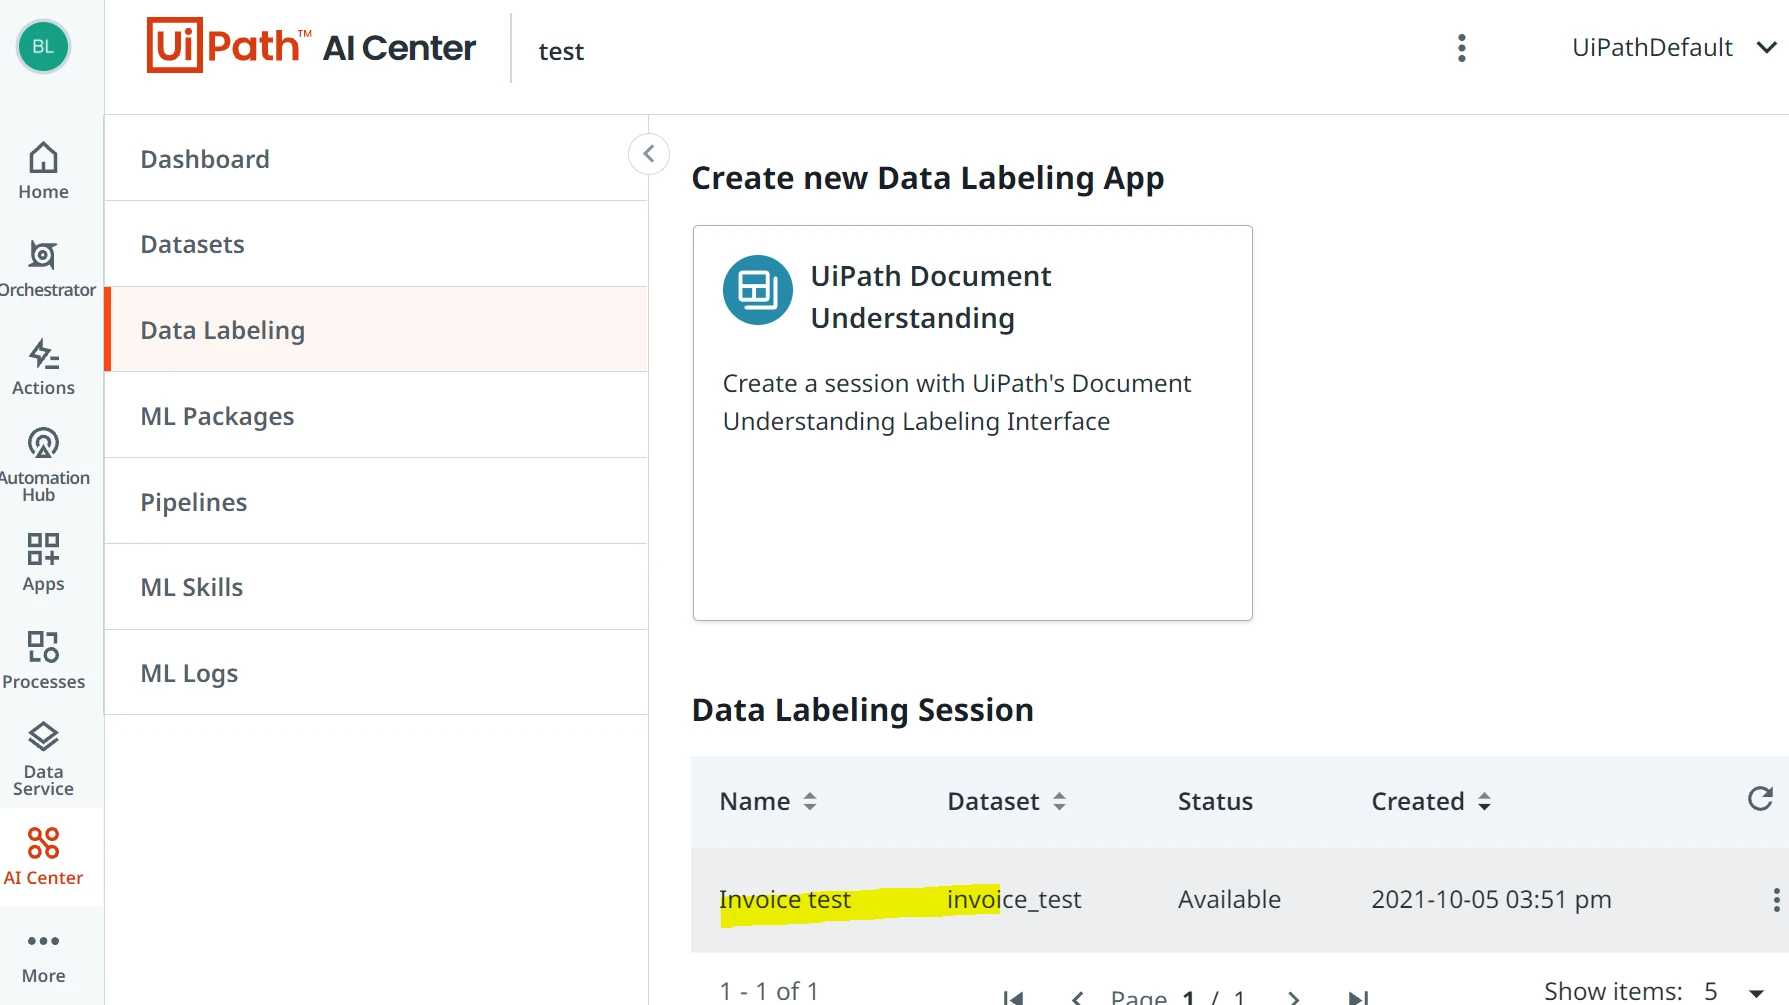Open the Invoice test labeling session
1789x1005 pixels.
785,900
